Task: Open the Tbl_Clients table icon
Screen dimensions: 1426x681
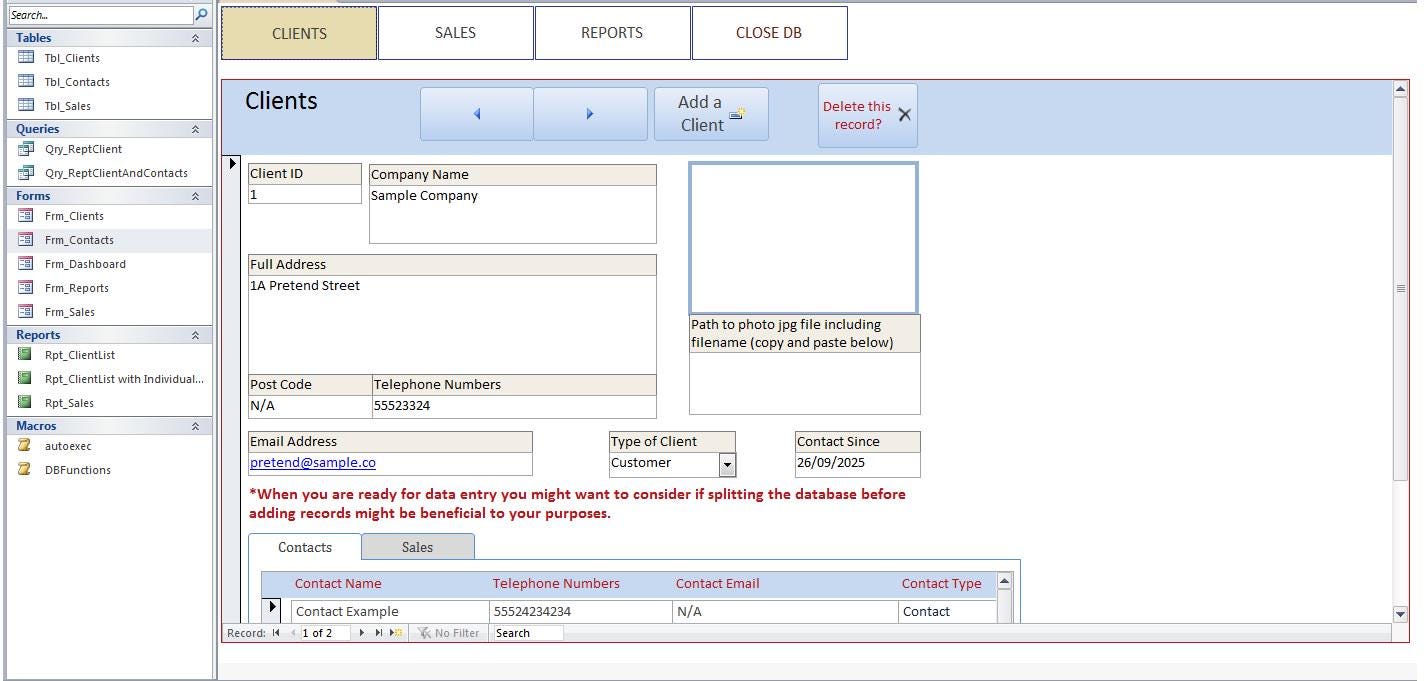Action: coord(26,57)
